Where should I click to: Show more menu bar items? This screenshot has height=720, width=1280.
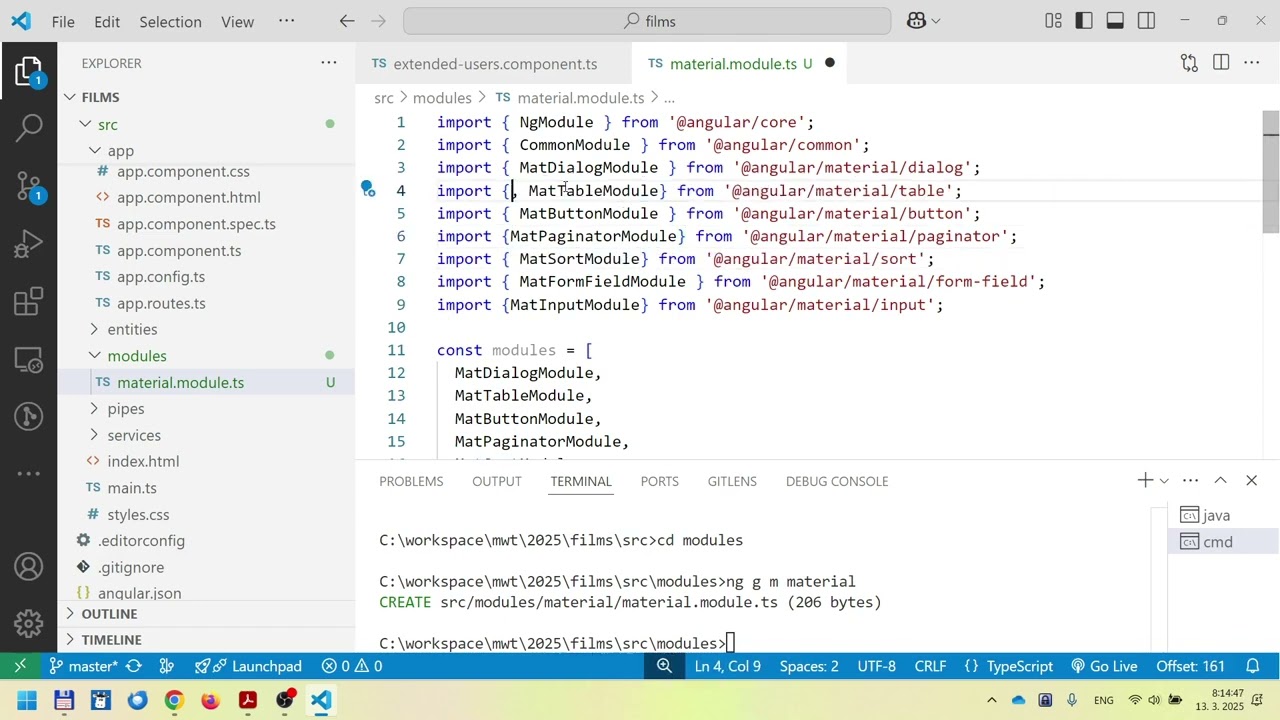tap(287, 21)
